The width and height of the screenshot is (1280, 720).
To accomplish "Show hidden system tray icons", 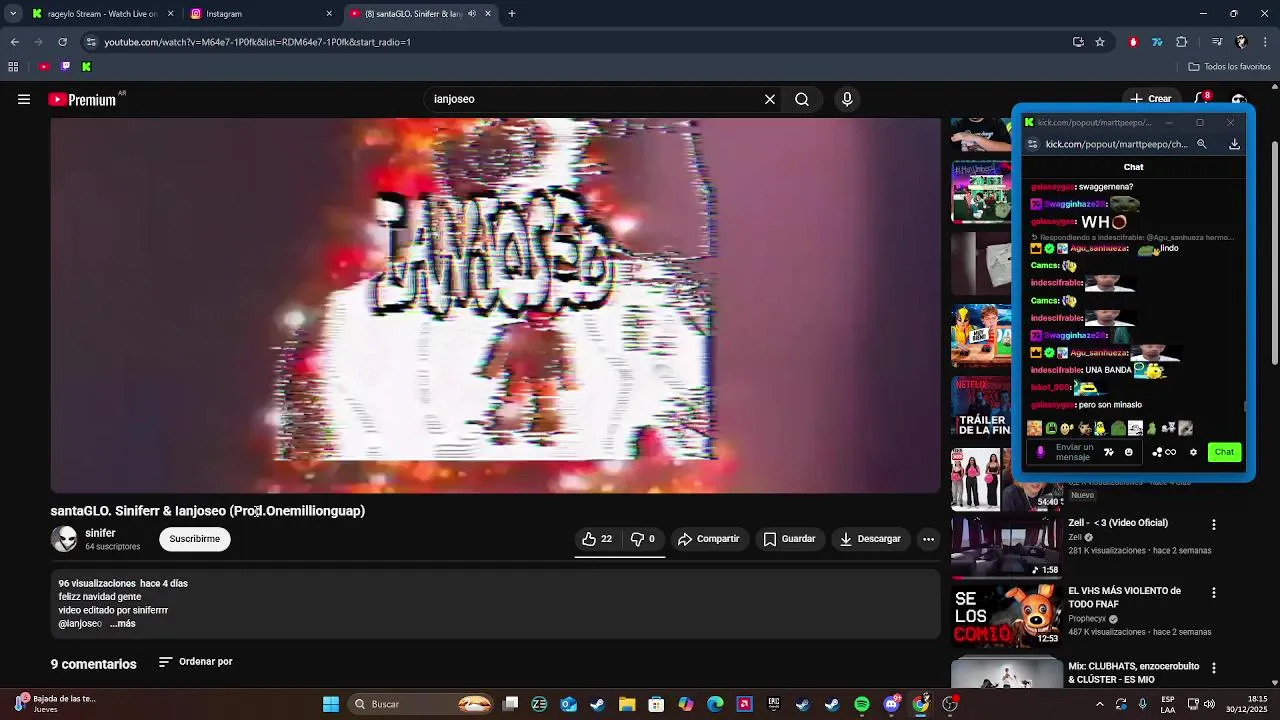I will (1100, 704).
